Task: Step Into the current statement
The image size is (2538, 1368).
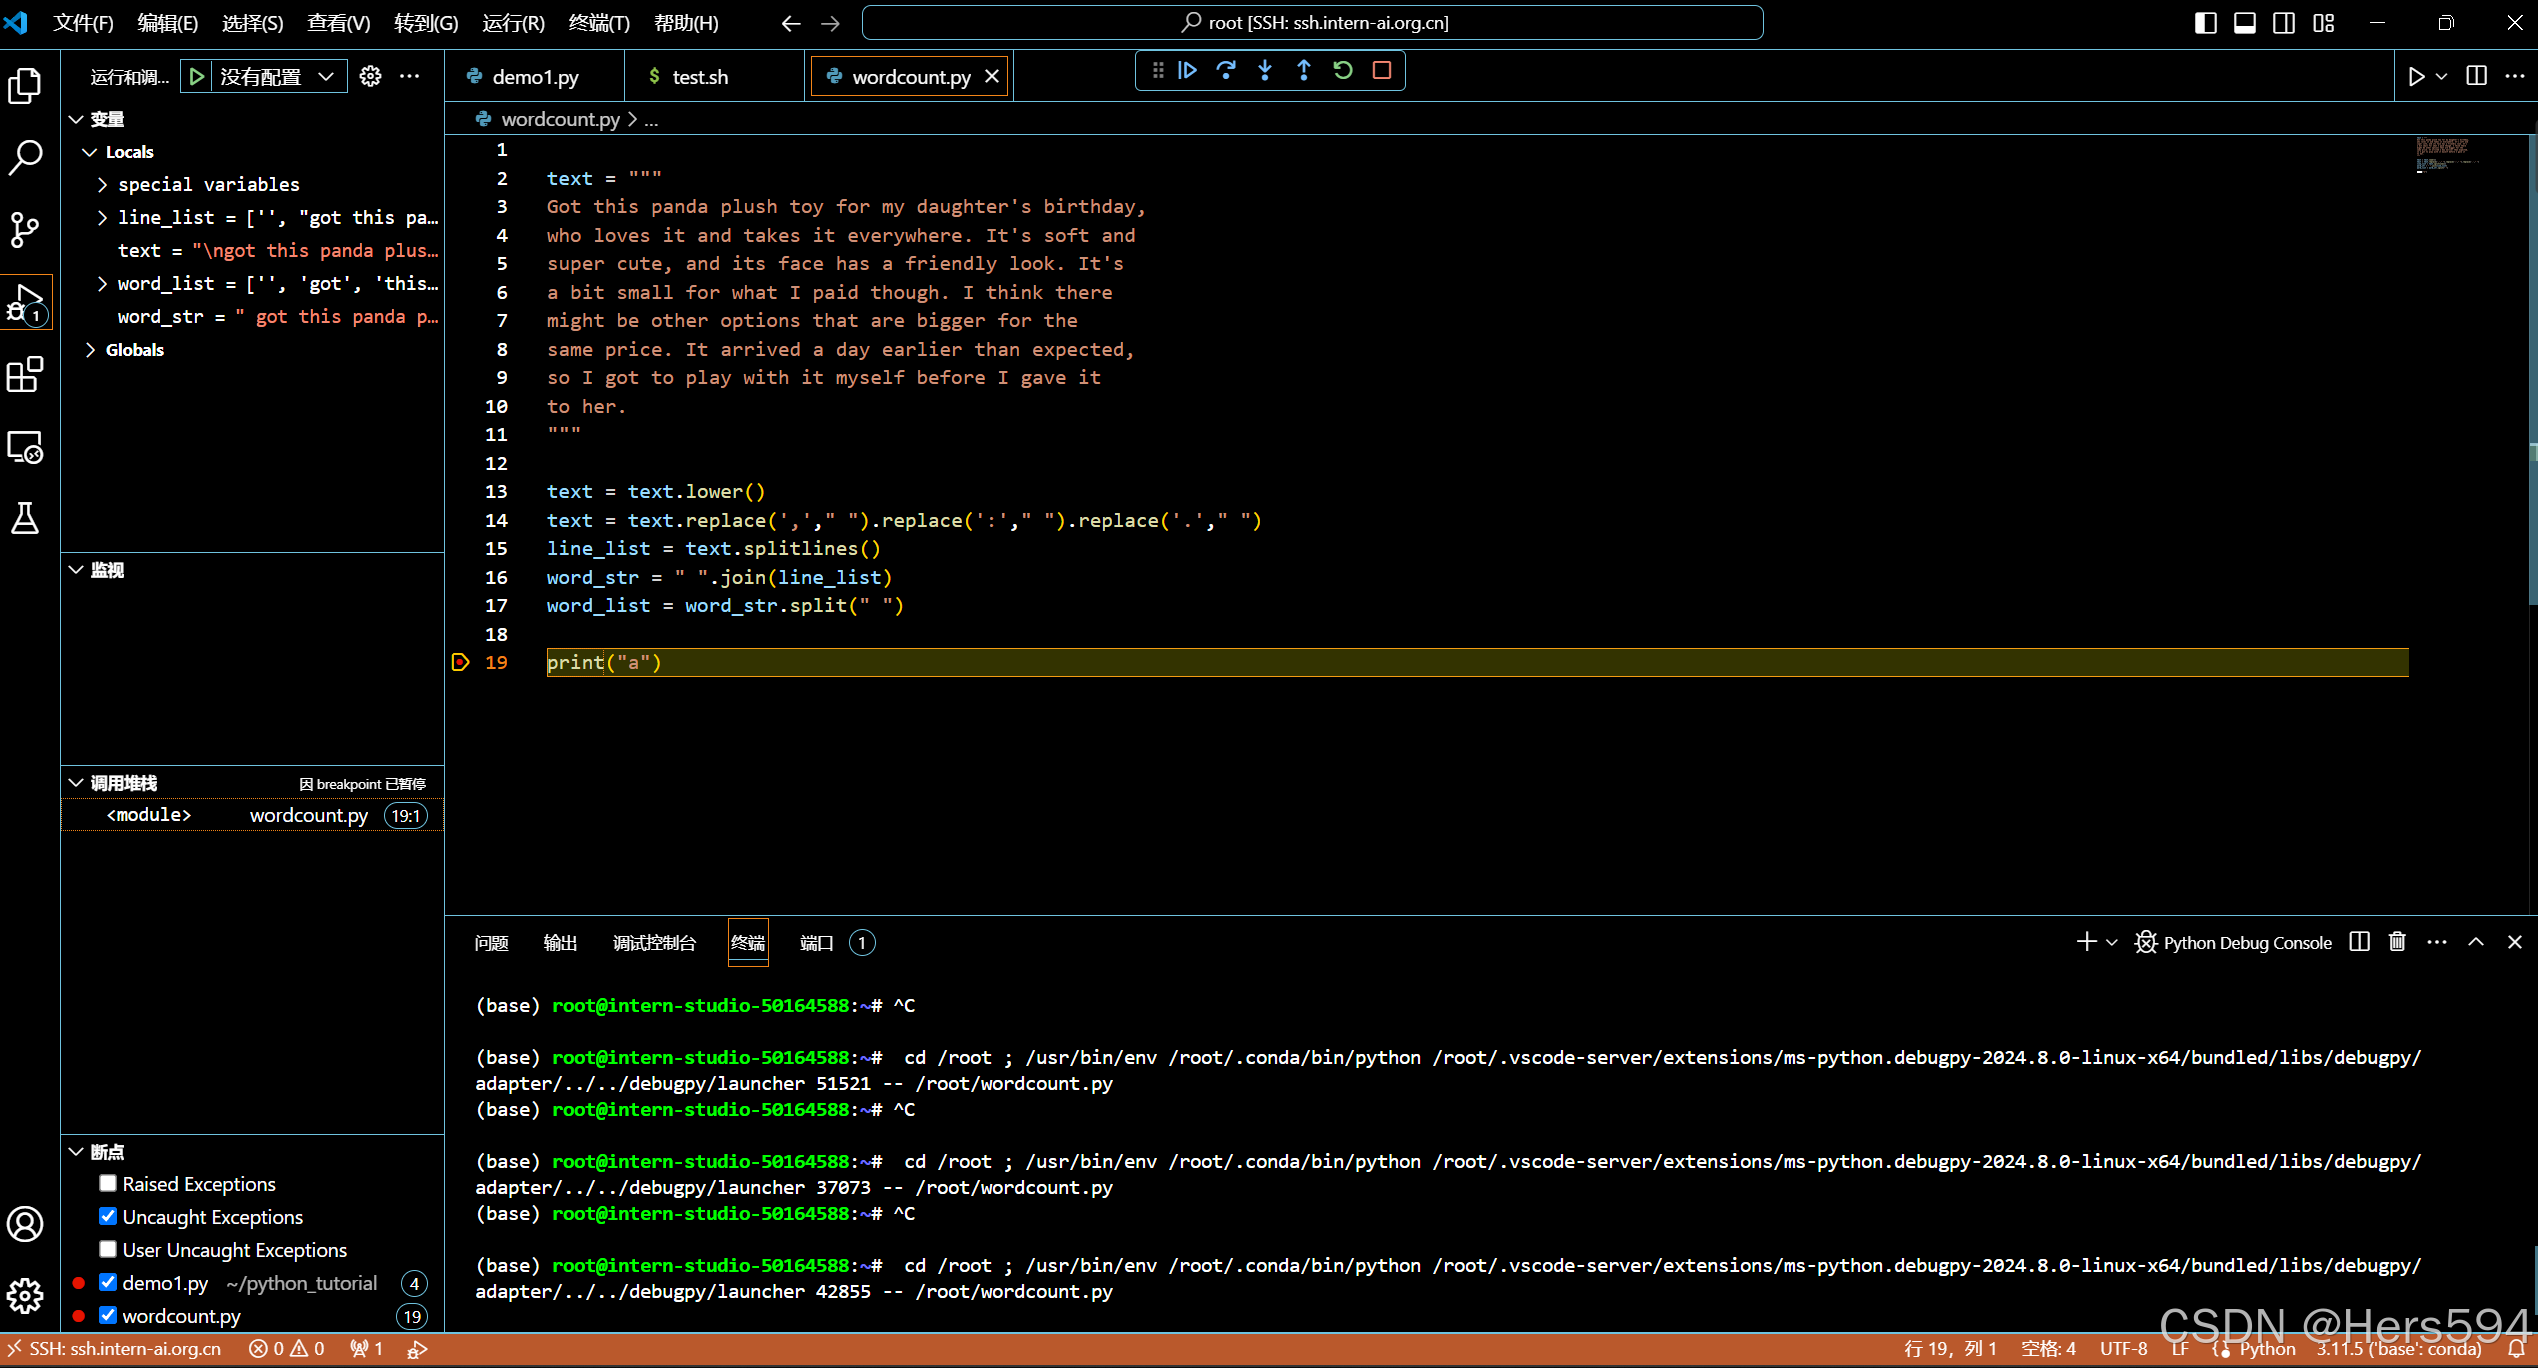Action: 1265,70
